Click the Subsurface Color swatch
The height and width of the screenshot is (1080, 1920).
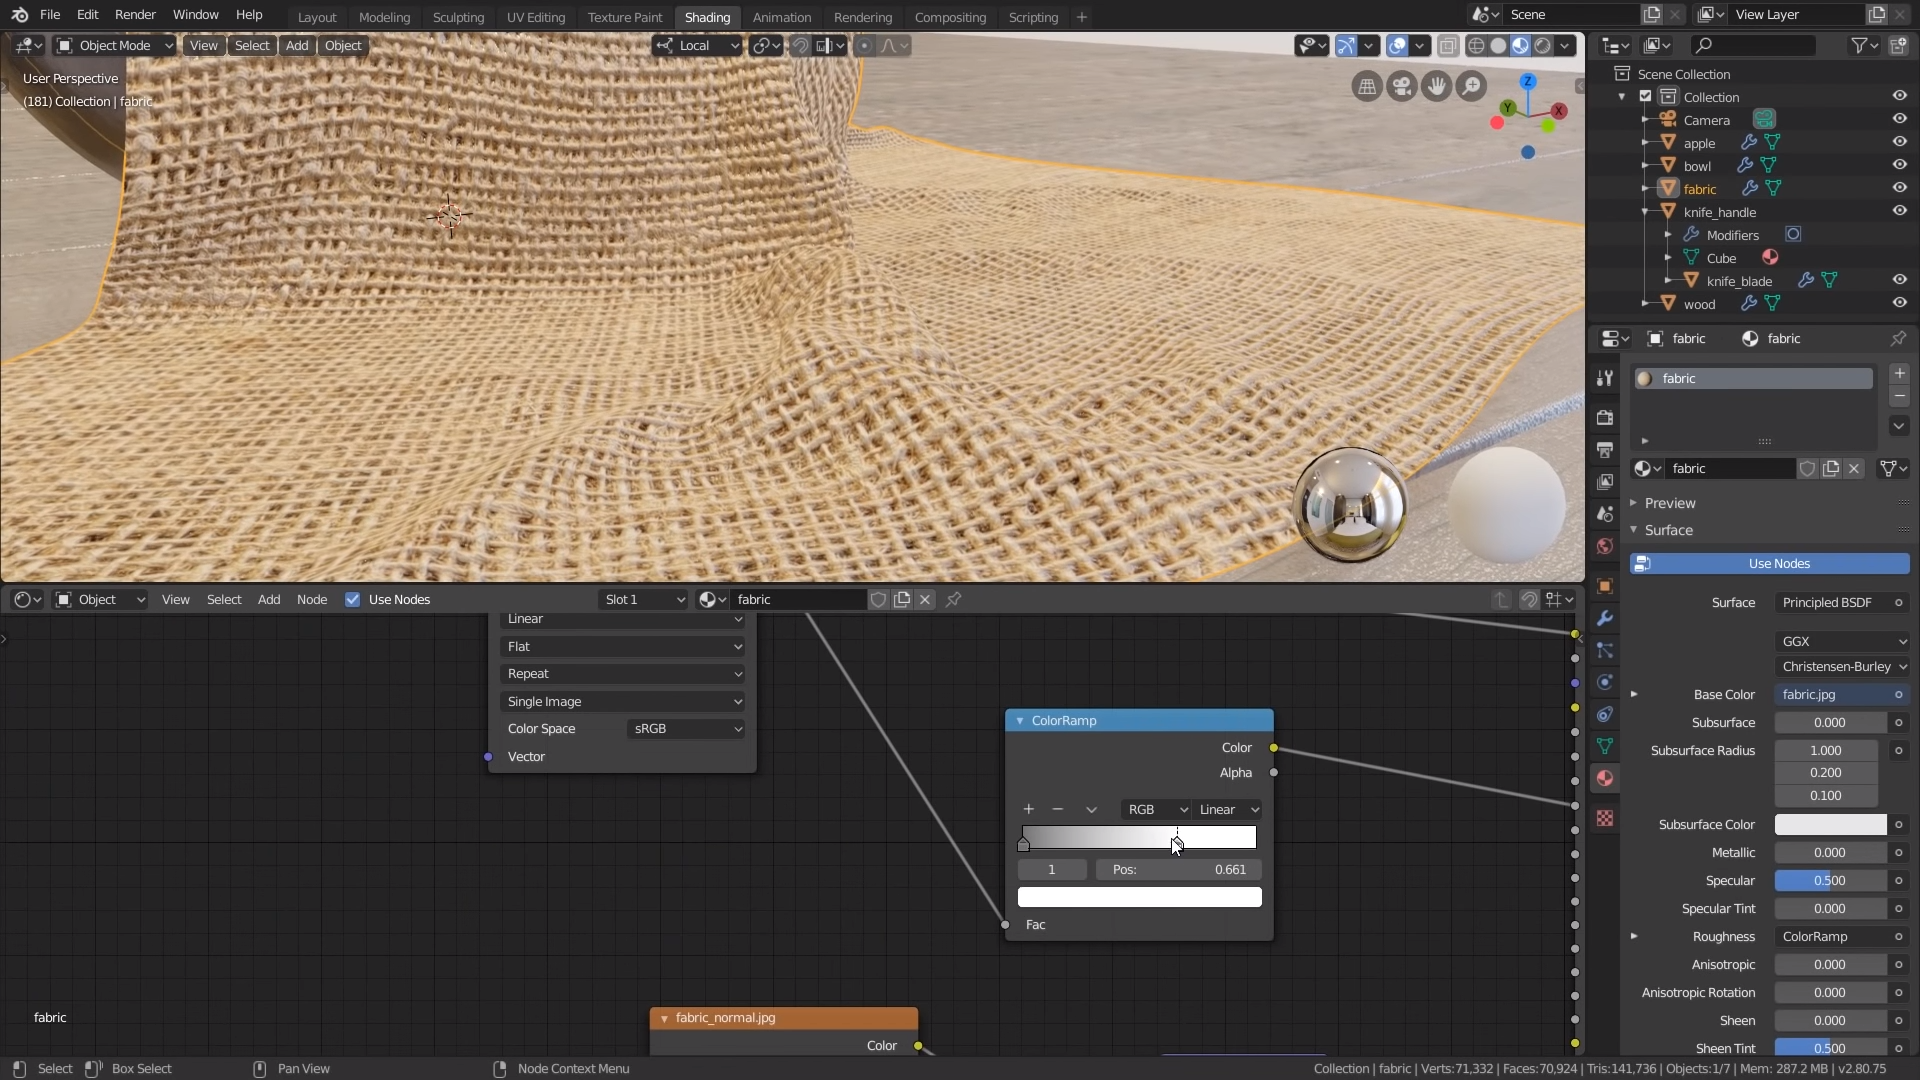1830,824
